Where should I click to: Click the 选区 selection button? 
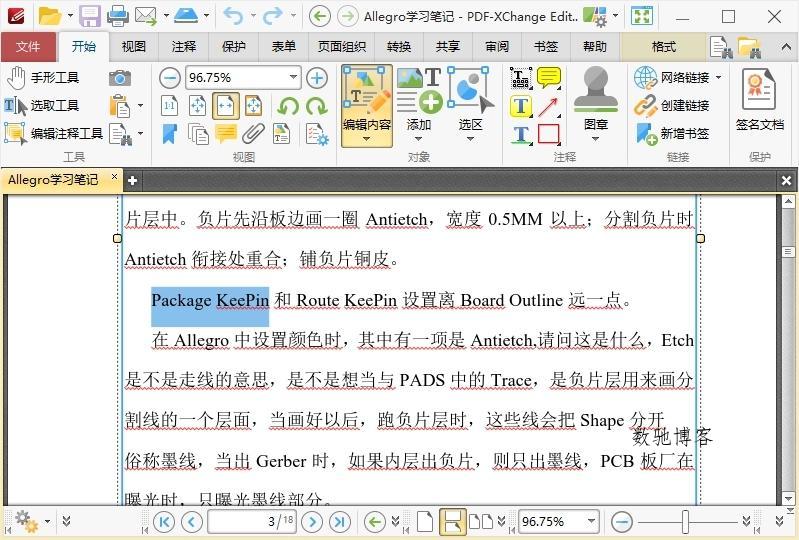coord(470,99)
